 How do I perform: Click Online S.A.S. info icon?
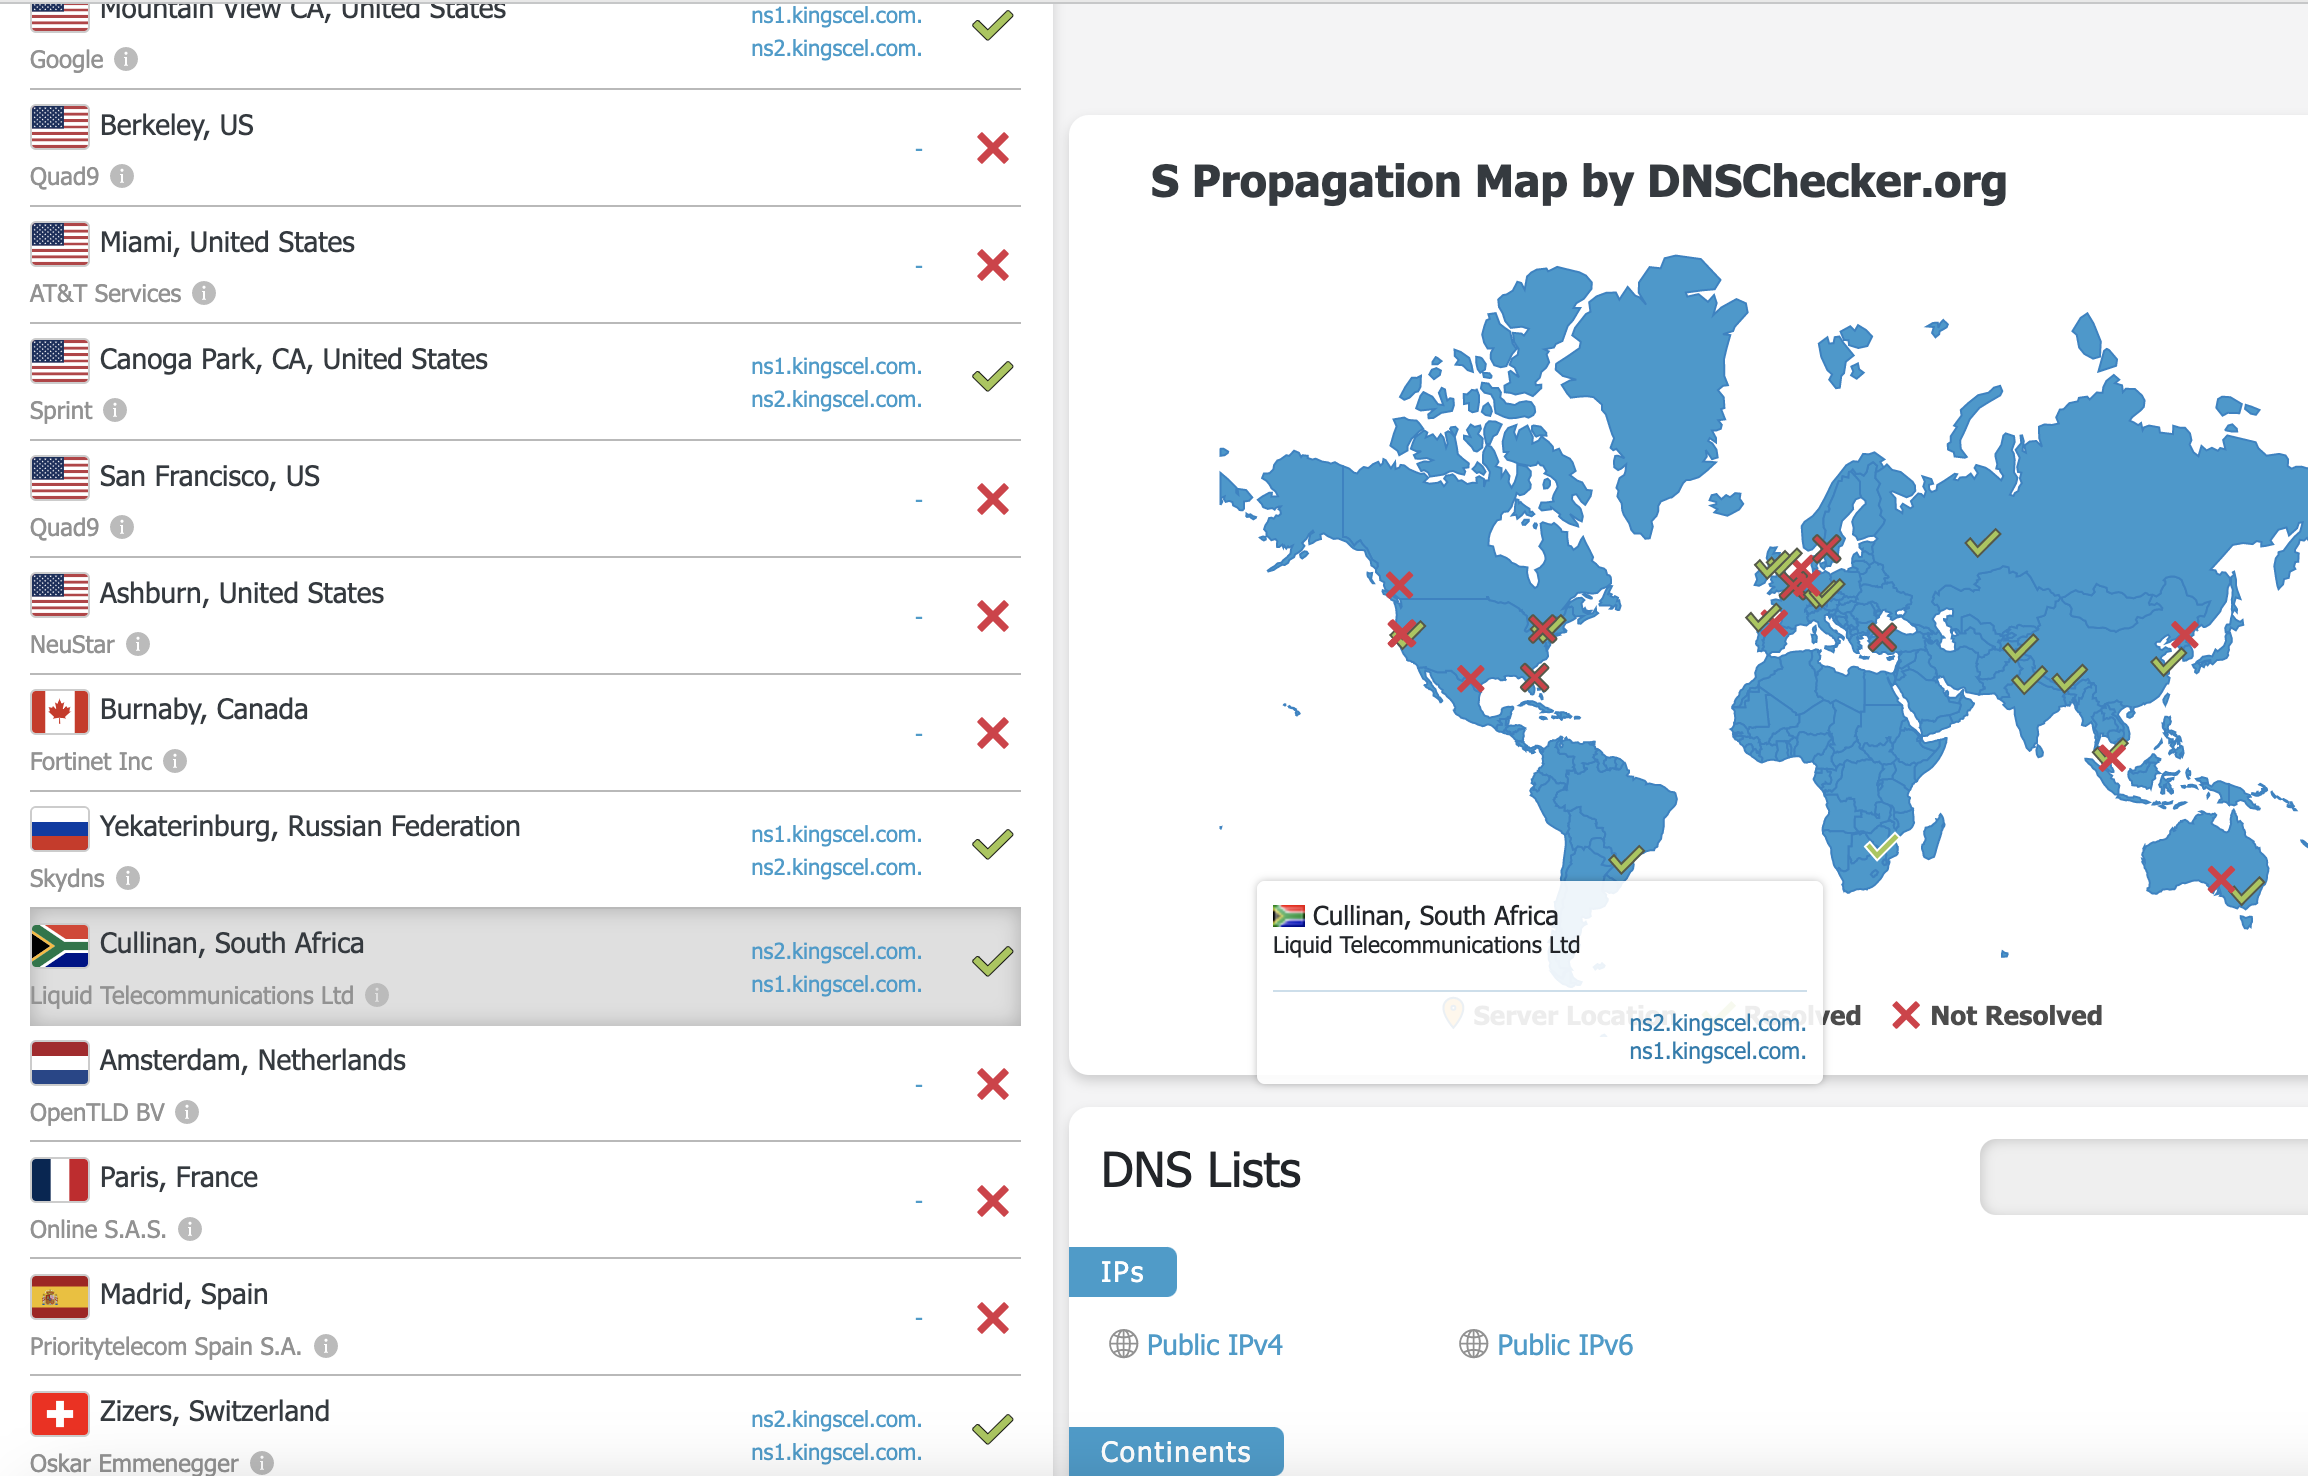pyautogui.click(x=190, y=1229)
